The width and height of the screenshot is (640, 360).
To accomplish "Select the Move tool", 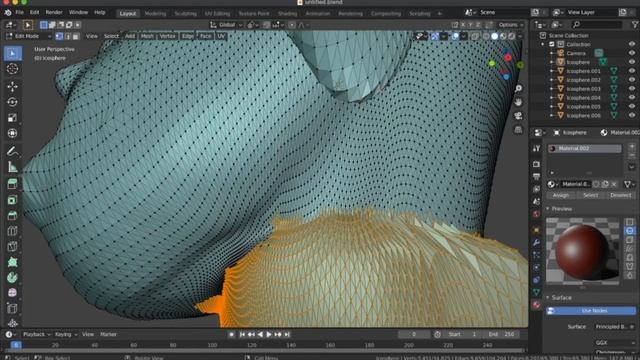I will [12, 87].
